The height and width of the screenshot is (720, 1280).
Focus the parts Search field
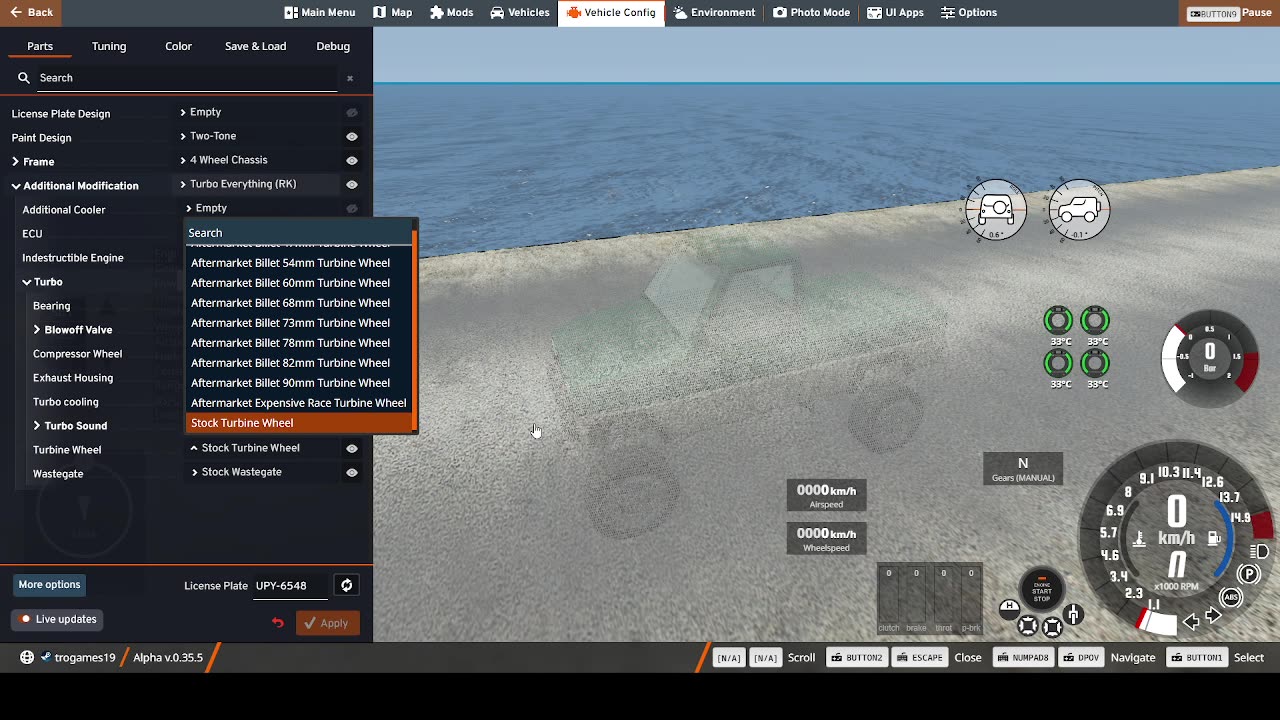point(185,78)
